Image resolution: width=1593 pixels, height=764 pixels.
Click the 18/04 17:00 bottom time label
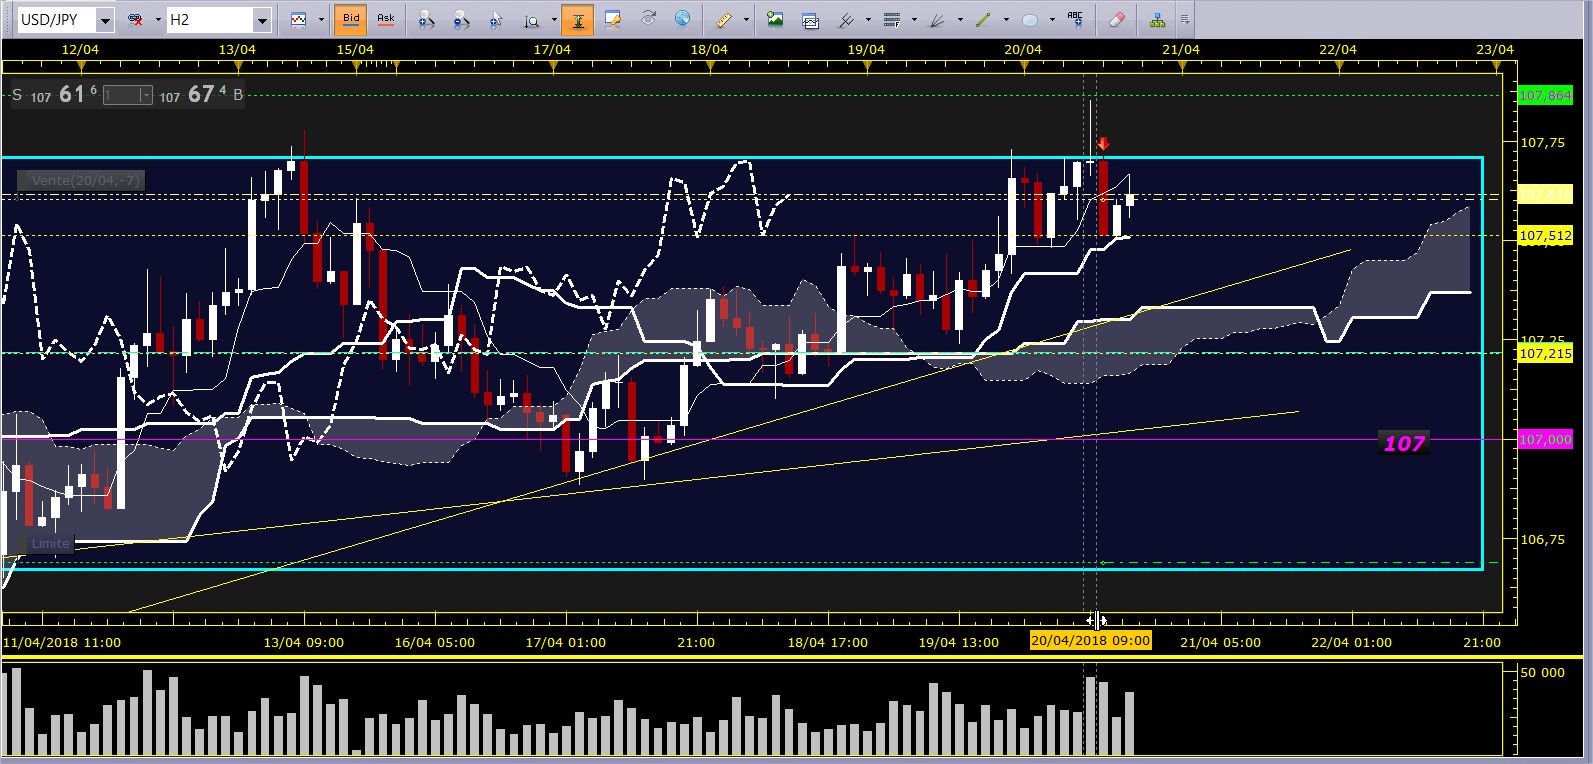click(x=827, y=642)
